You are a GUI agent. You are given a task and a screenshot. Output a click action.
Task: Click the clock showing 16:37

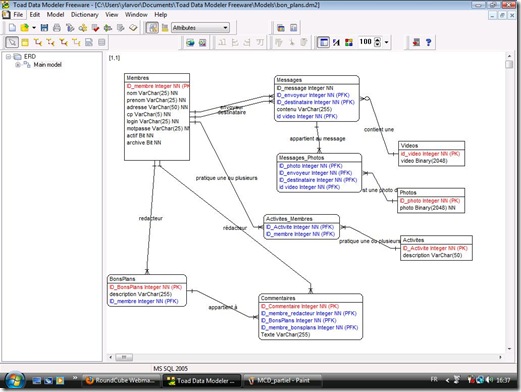click(x=503, y=380)
